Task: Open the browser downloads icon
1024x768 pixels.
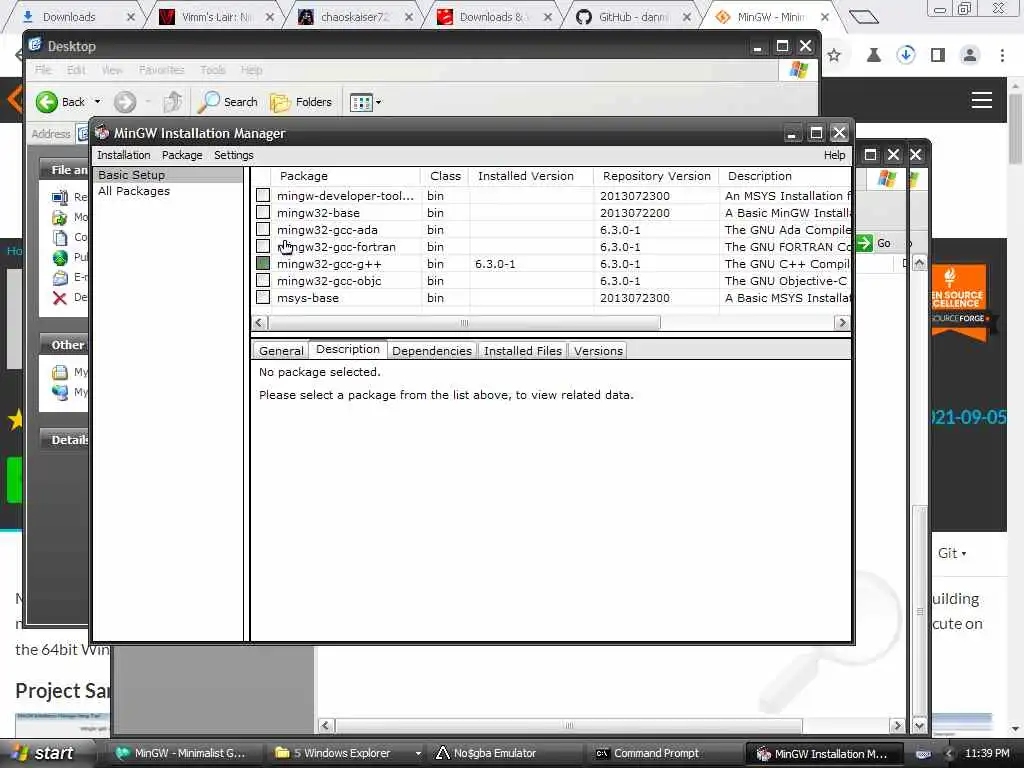Action: 905,56
